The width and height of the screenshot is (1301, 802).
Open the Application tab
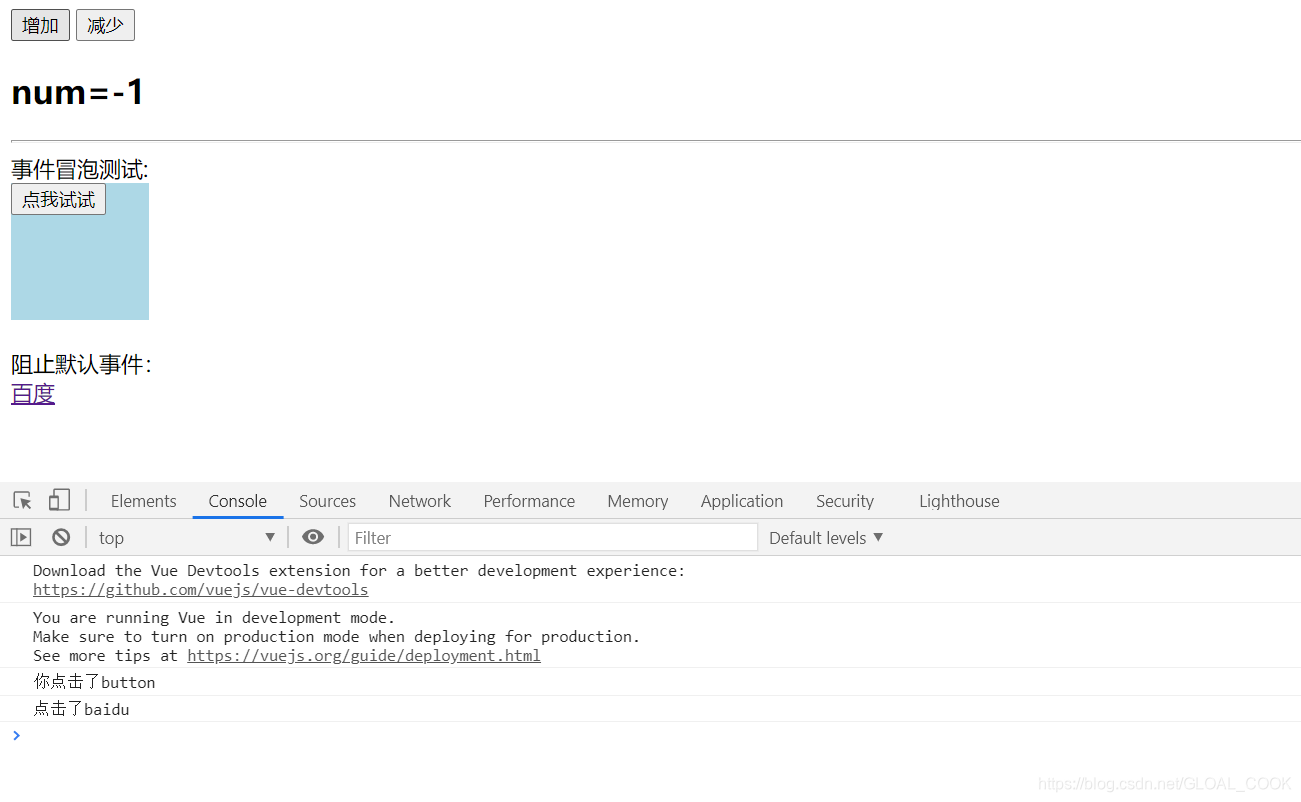click(x=741, y=501)
